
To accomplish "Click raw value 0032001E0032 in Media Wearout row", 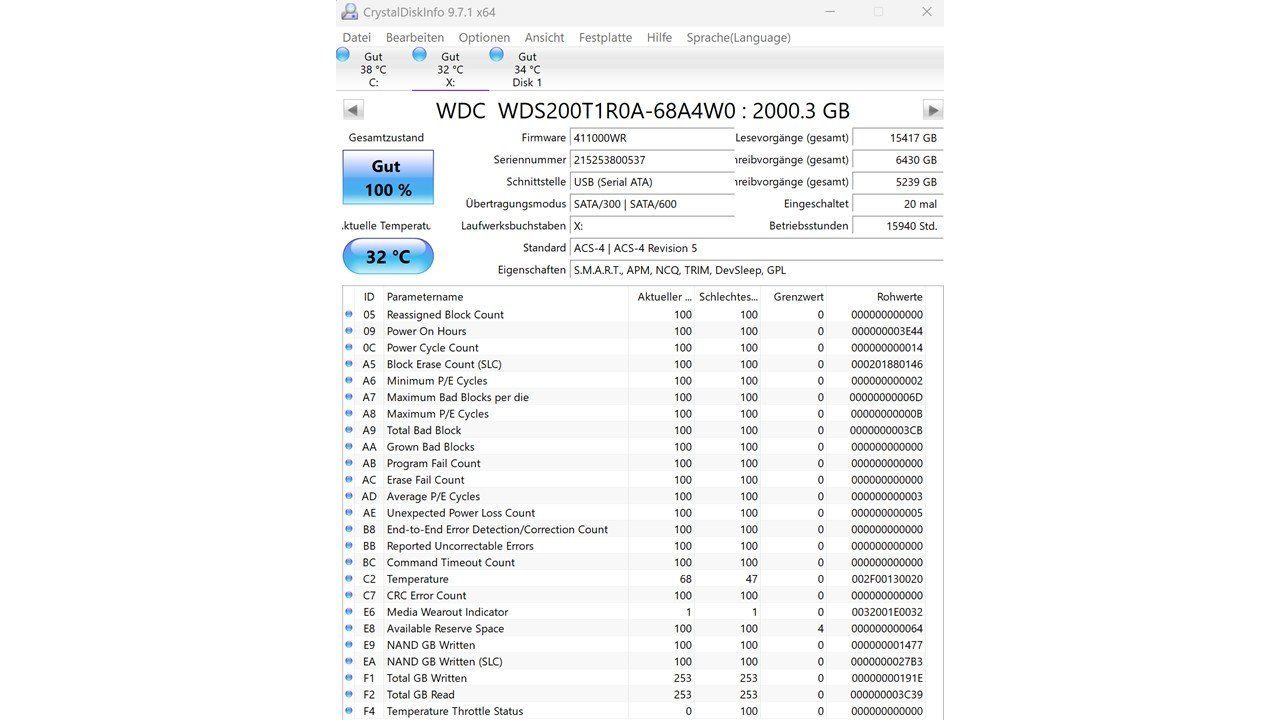I will tap(887, 612).
